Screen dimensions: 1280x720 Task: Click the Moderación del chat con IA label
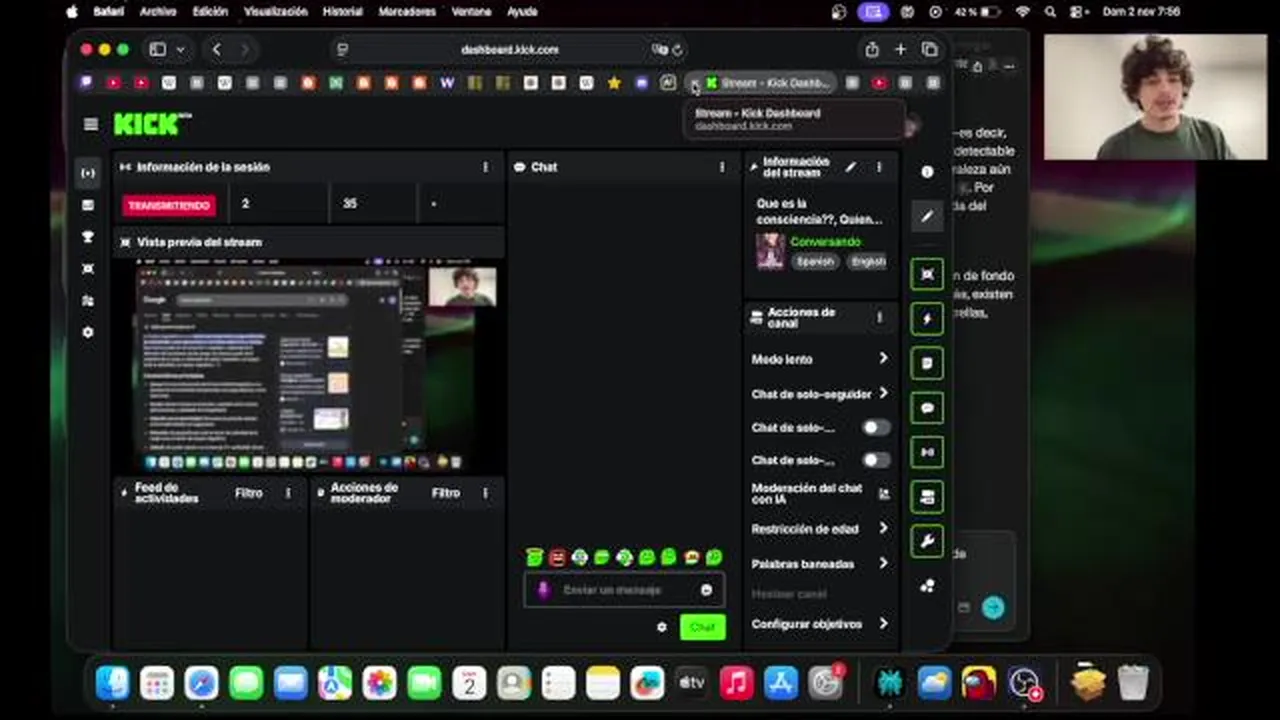806,493
